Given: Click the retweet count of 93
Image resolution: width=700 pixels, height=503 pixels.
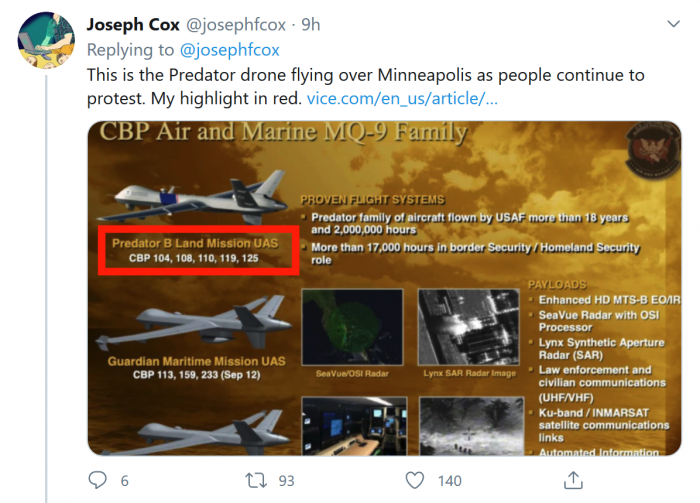Looking at the screenshot, I should (286, 481).
